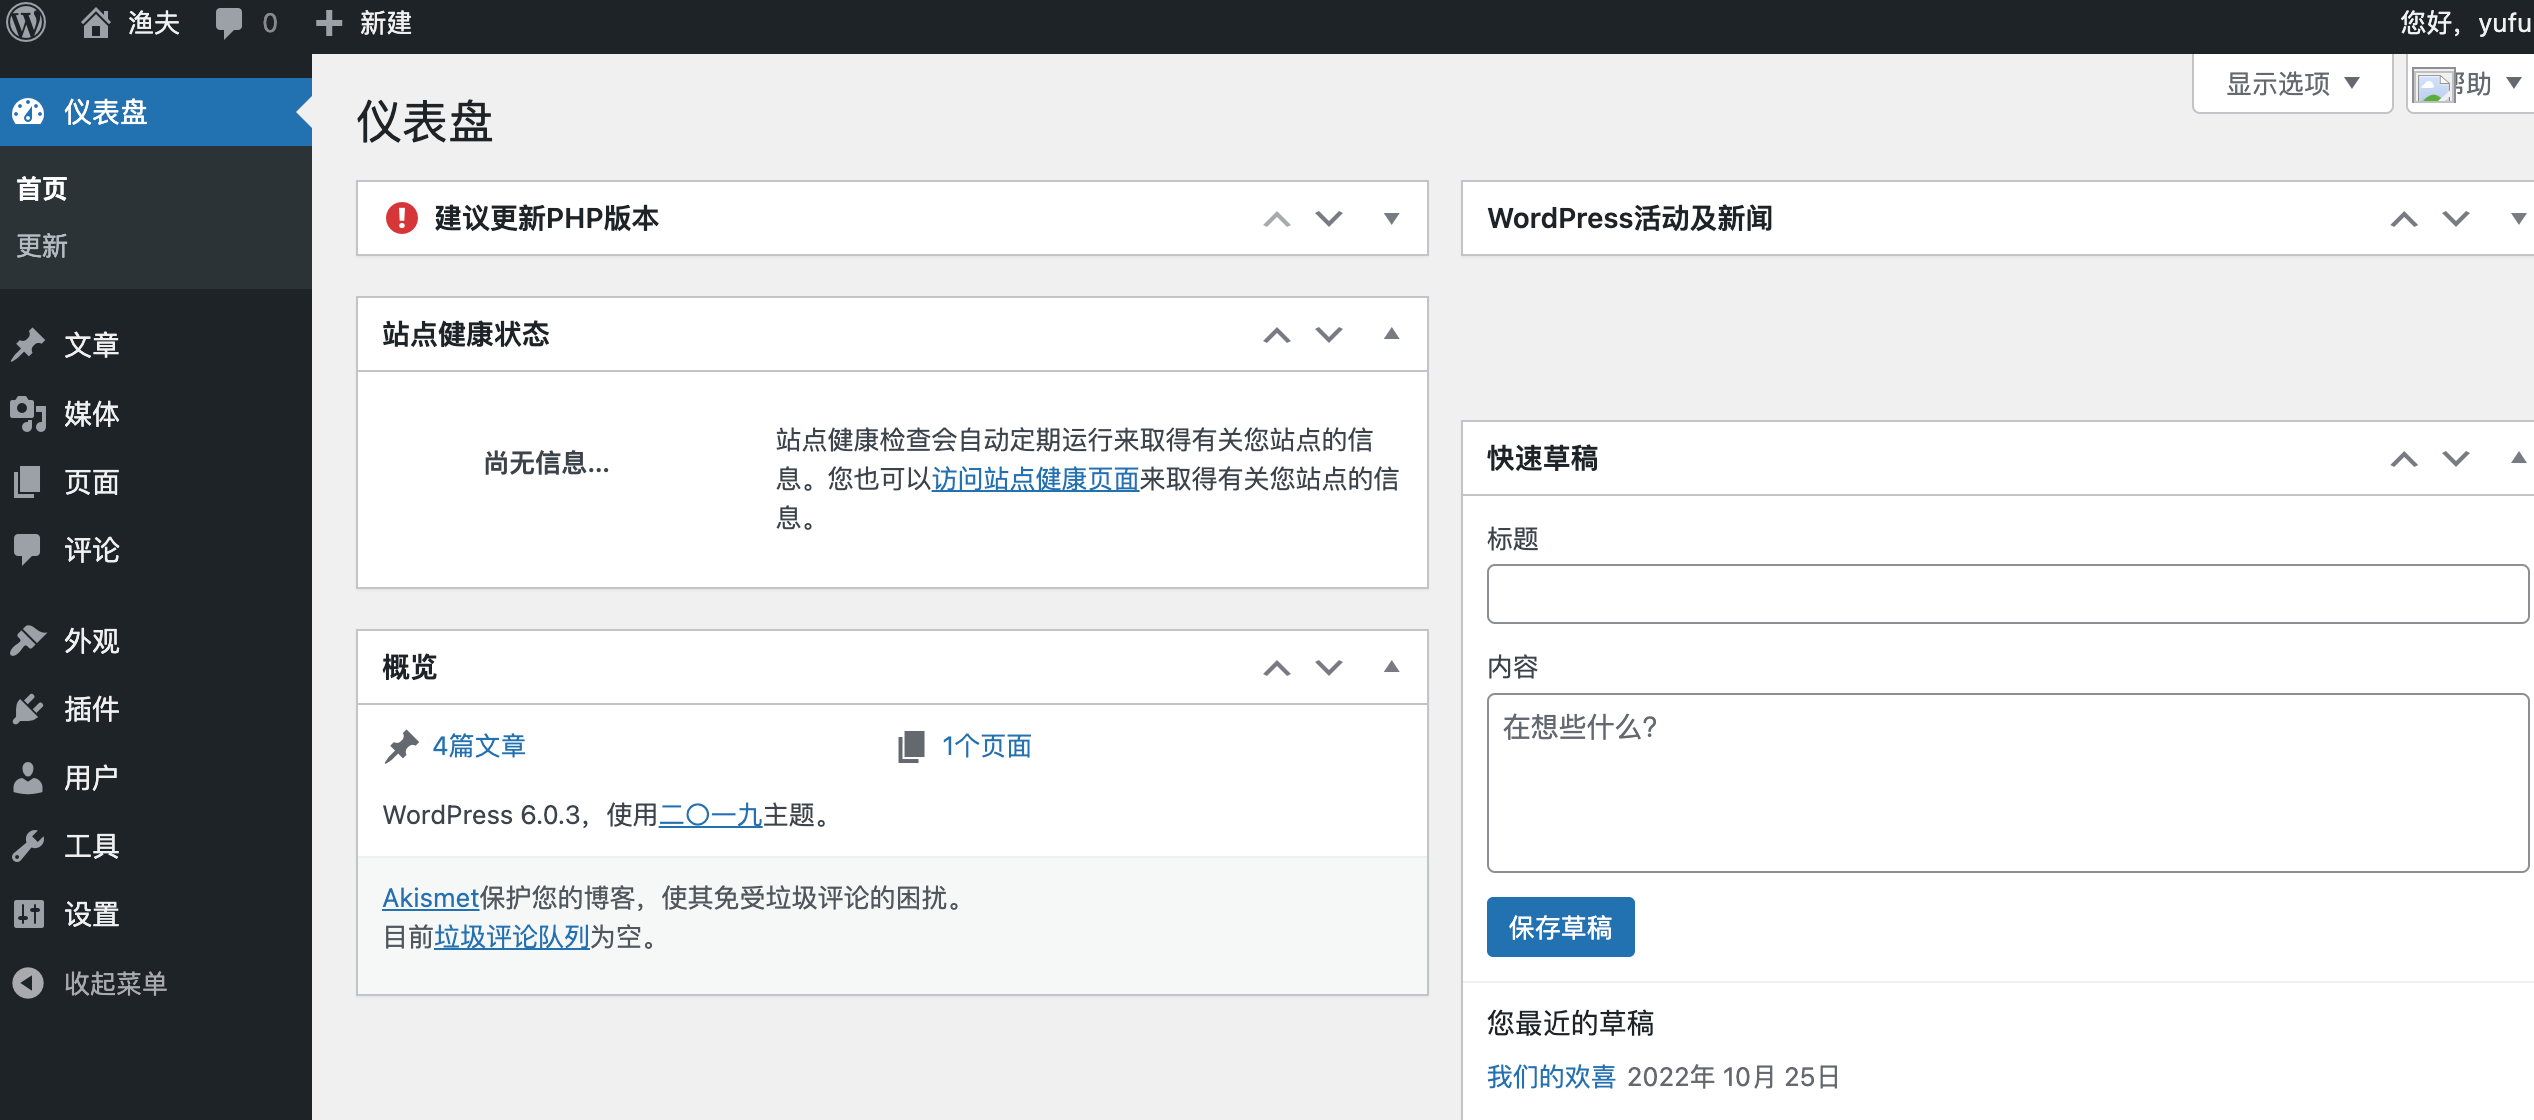Move 快速草稿 panel up
2534x1120 pixels.
(2404, 459)
